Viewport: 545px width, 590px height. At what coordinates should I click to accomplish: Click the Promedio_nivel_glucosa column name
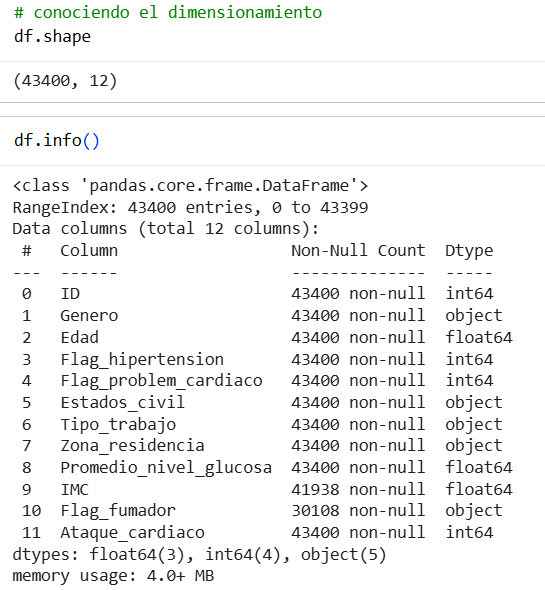tap(166, 468)
